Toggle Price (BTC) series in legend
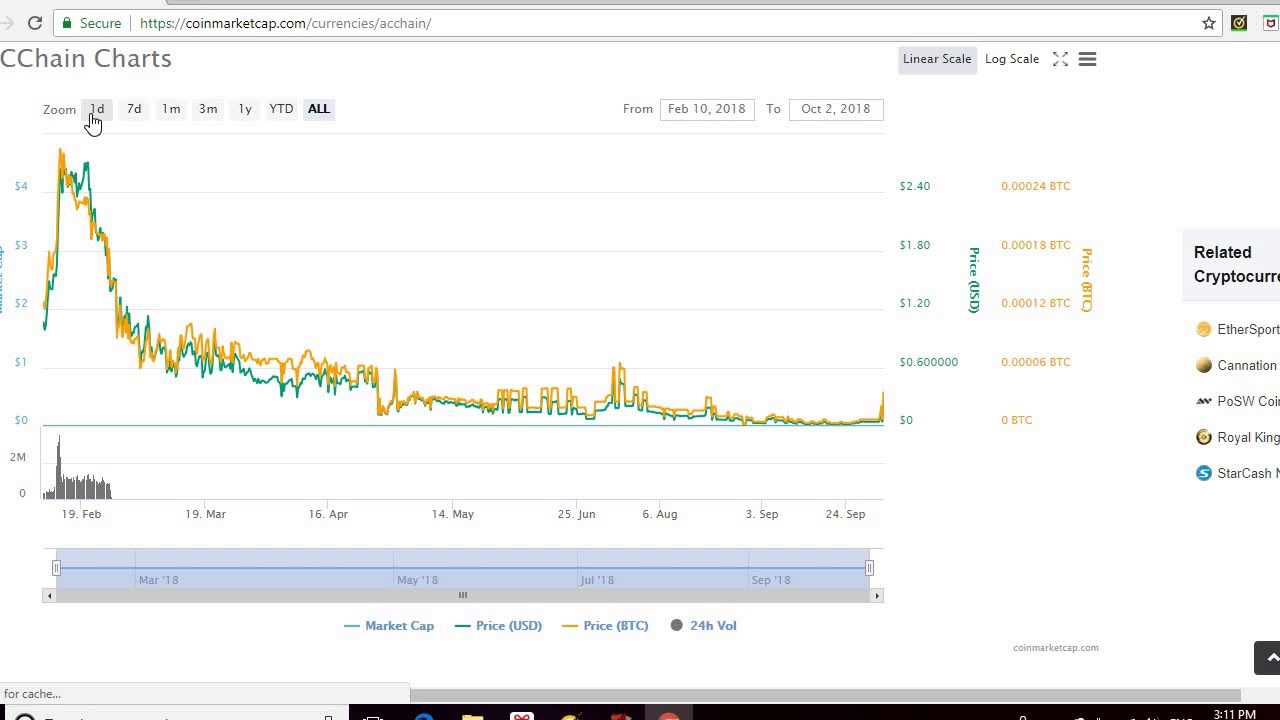The height and width of the screenshot is (720, 1280). [605, 626]
